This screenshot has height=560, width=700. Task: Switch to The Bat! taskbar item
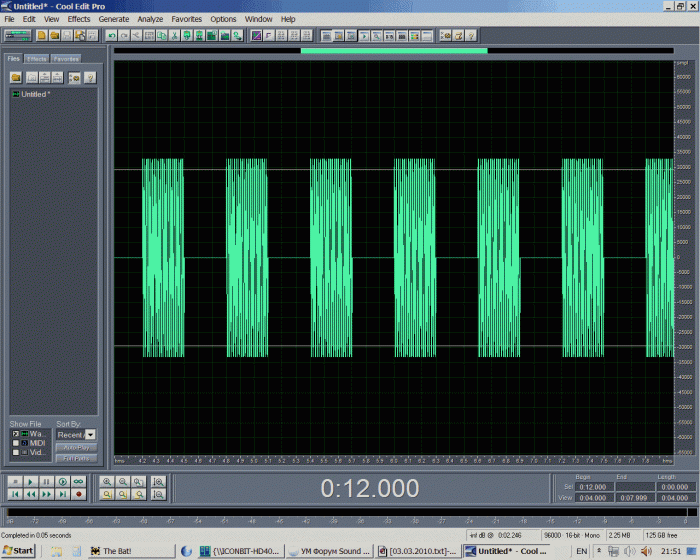point(132,551)
